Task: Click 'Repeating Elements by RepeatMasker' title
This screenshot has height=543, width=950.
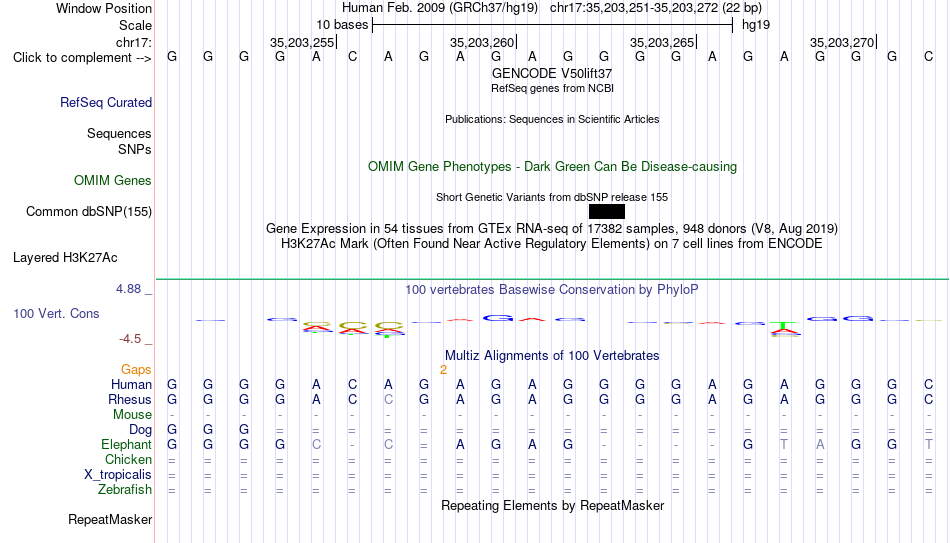Action: 552,505
